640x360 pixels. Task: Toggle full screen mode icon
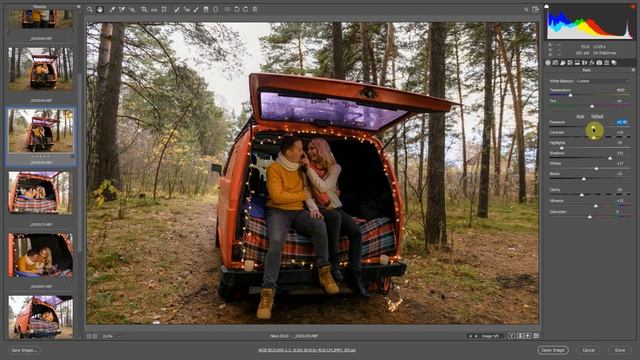tap(536, 9)
